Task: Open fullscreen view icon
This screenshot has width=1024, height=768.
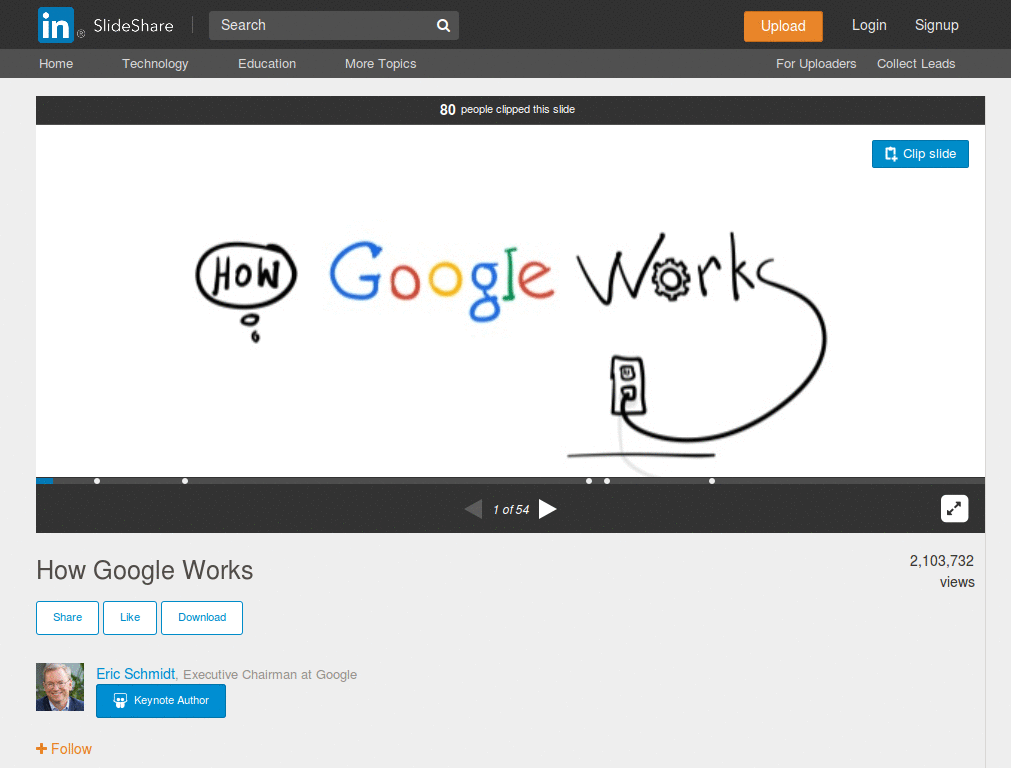Action: (954, 509)
